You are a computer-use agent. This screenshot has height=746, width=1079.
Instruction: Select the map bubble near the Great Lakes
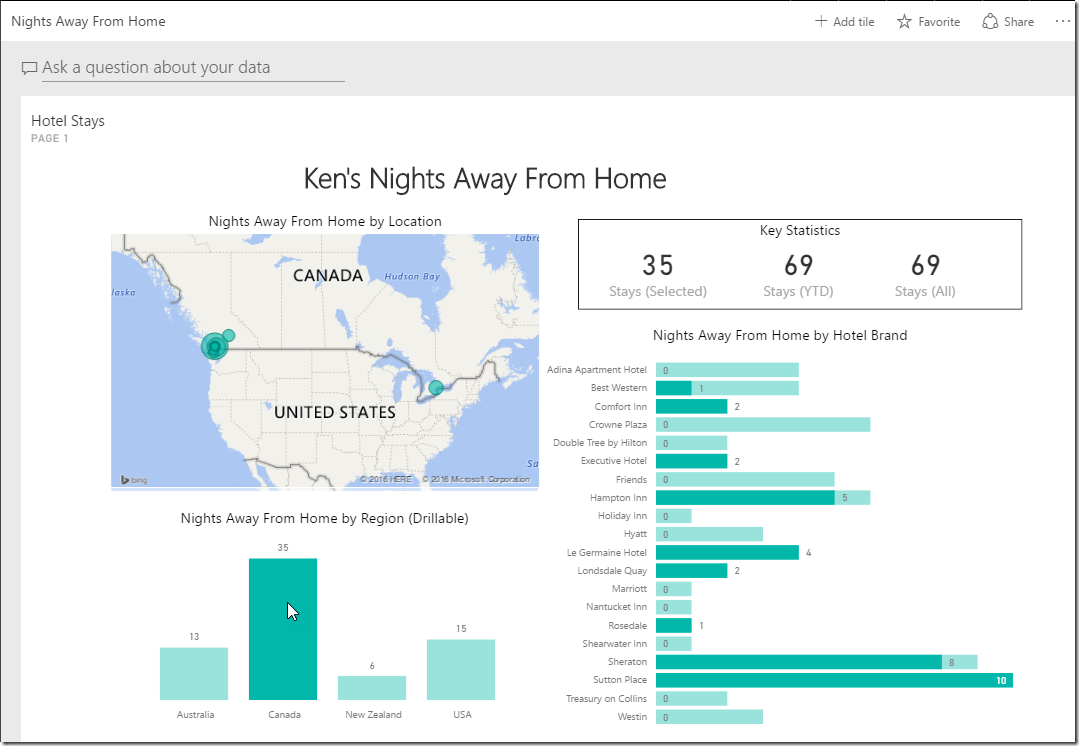436,387
